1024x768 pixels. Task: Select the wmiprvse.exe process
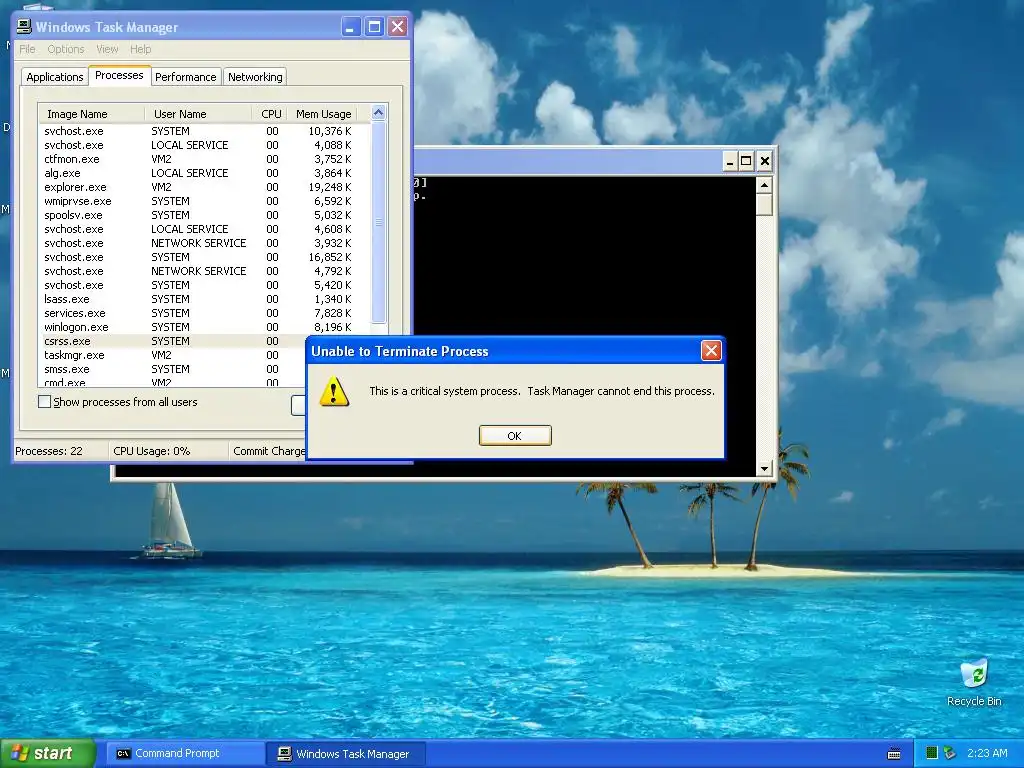coord(204,201)
